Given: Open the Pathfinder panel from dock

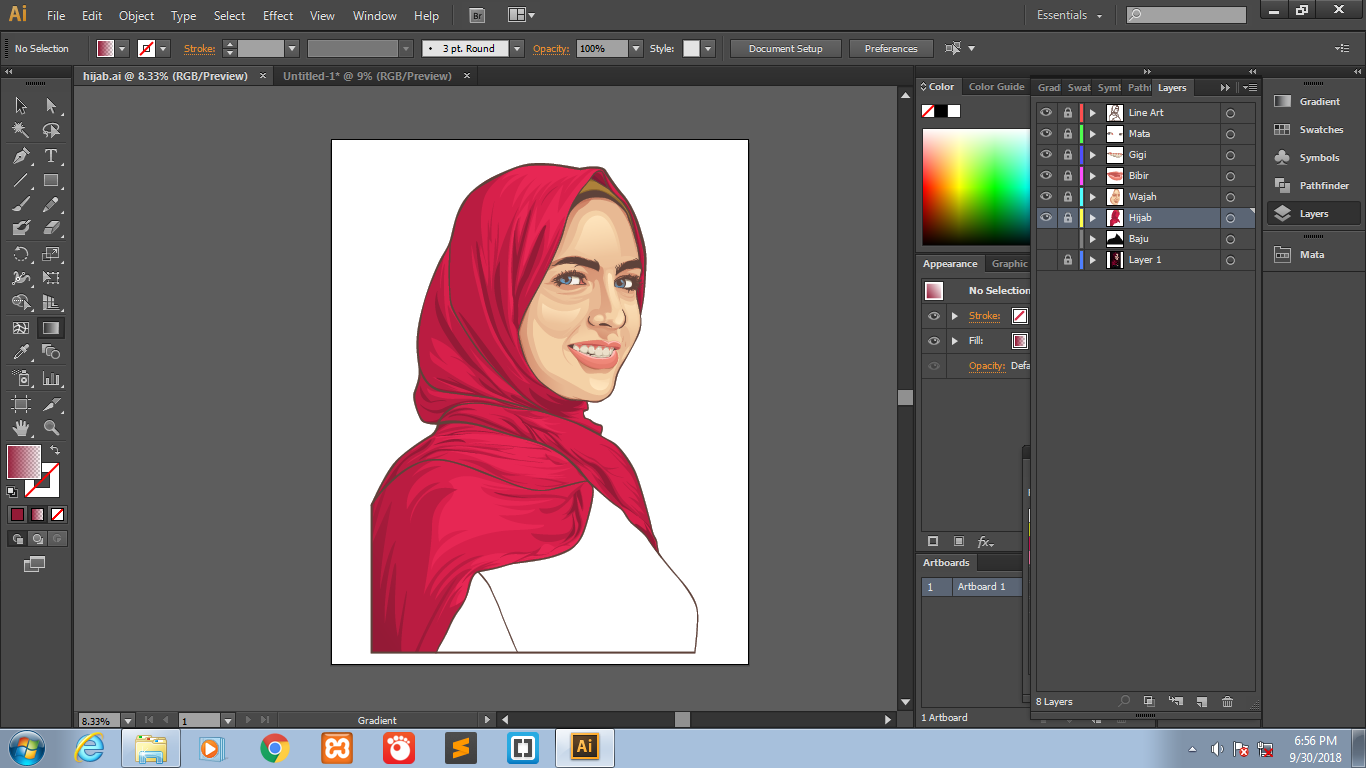Looking at the screenshot, I should (1313, 186).
